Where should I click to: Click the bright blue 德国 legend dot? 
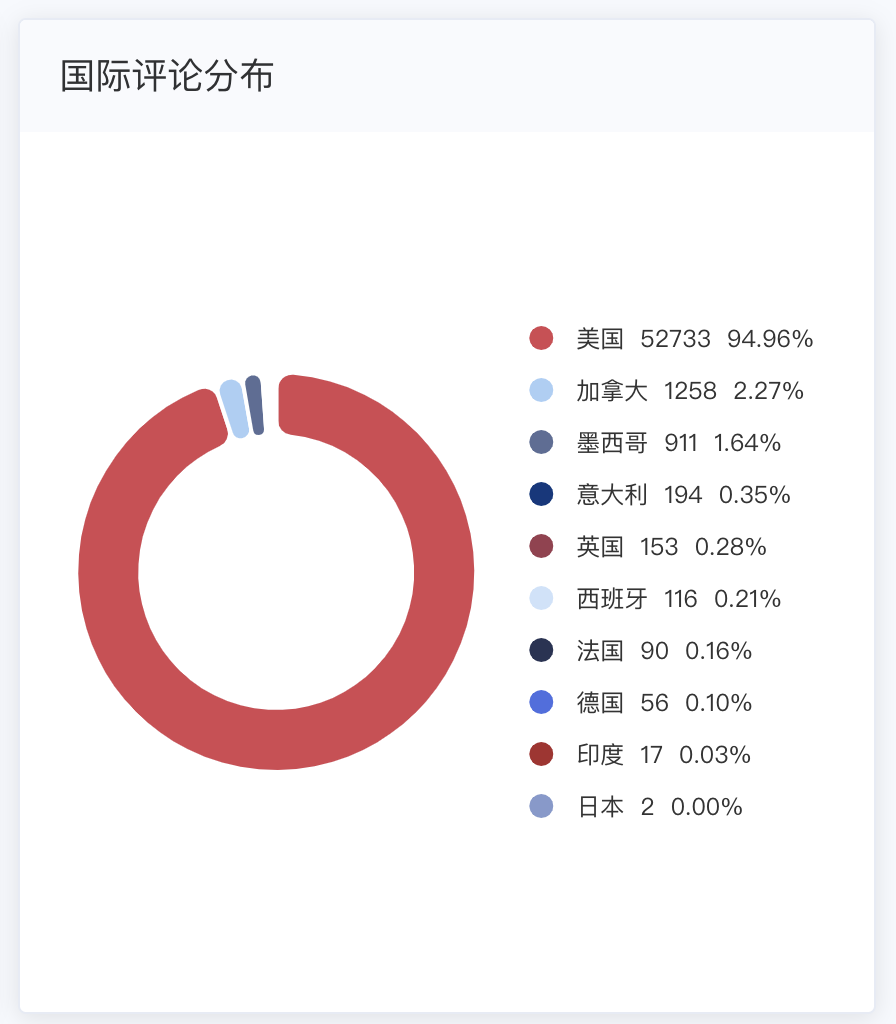541,702
